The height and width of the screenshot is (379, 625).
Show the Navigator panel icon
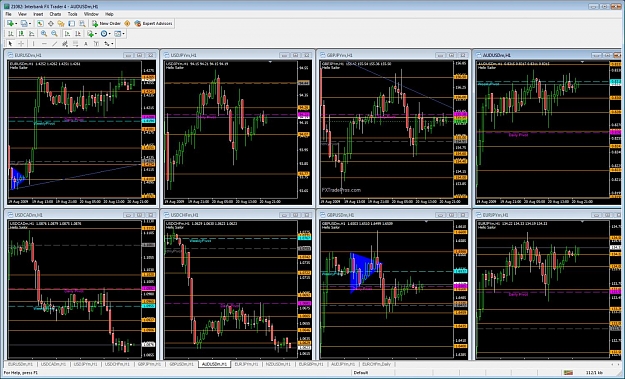point(61,24)
